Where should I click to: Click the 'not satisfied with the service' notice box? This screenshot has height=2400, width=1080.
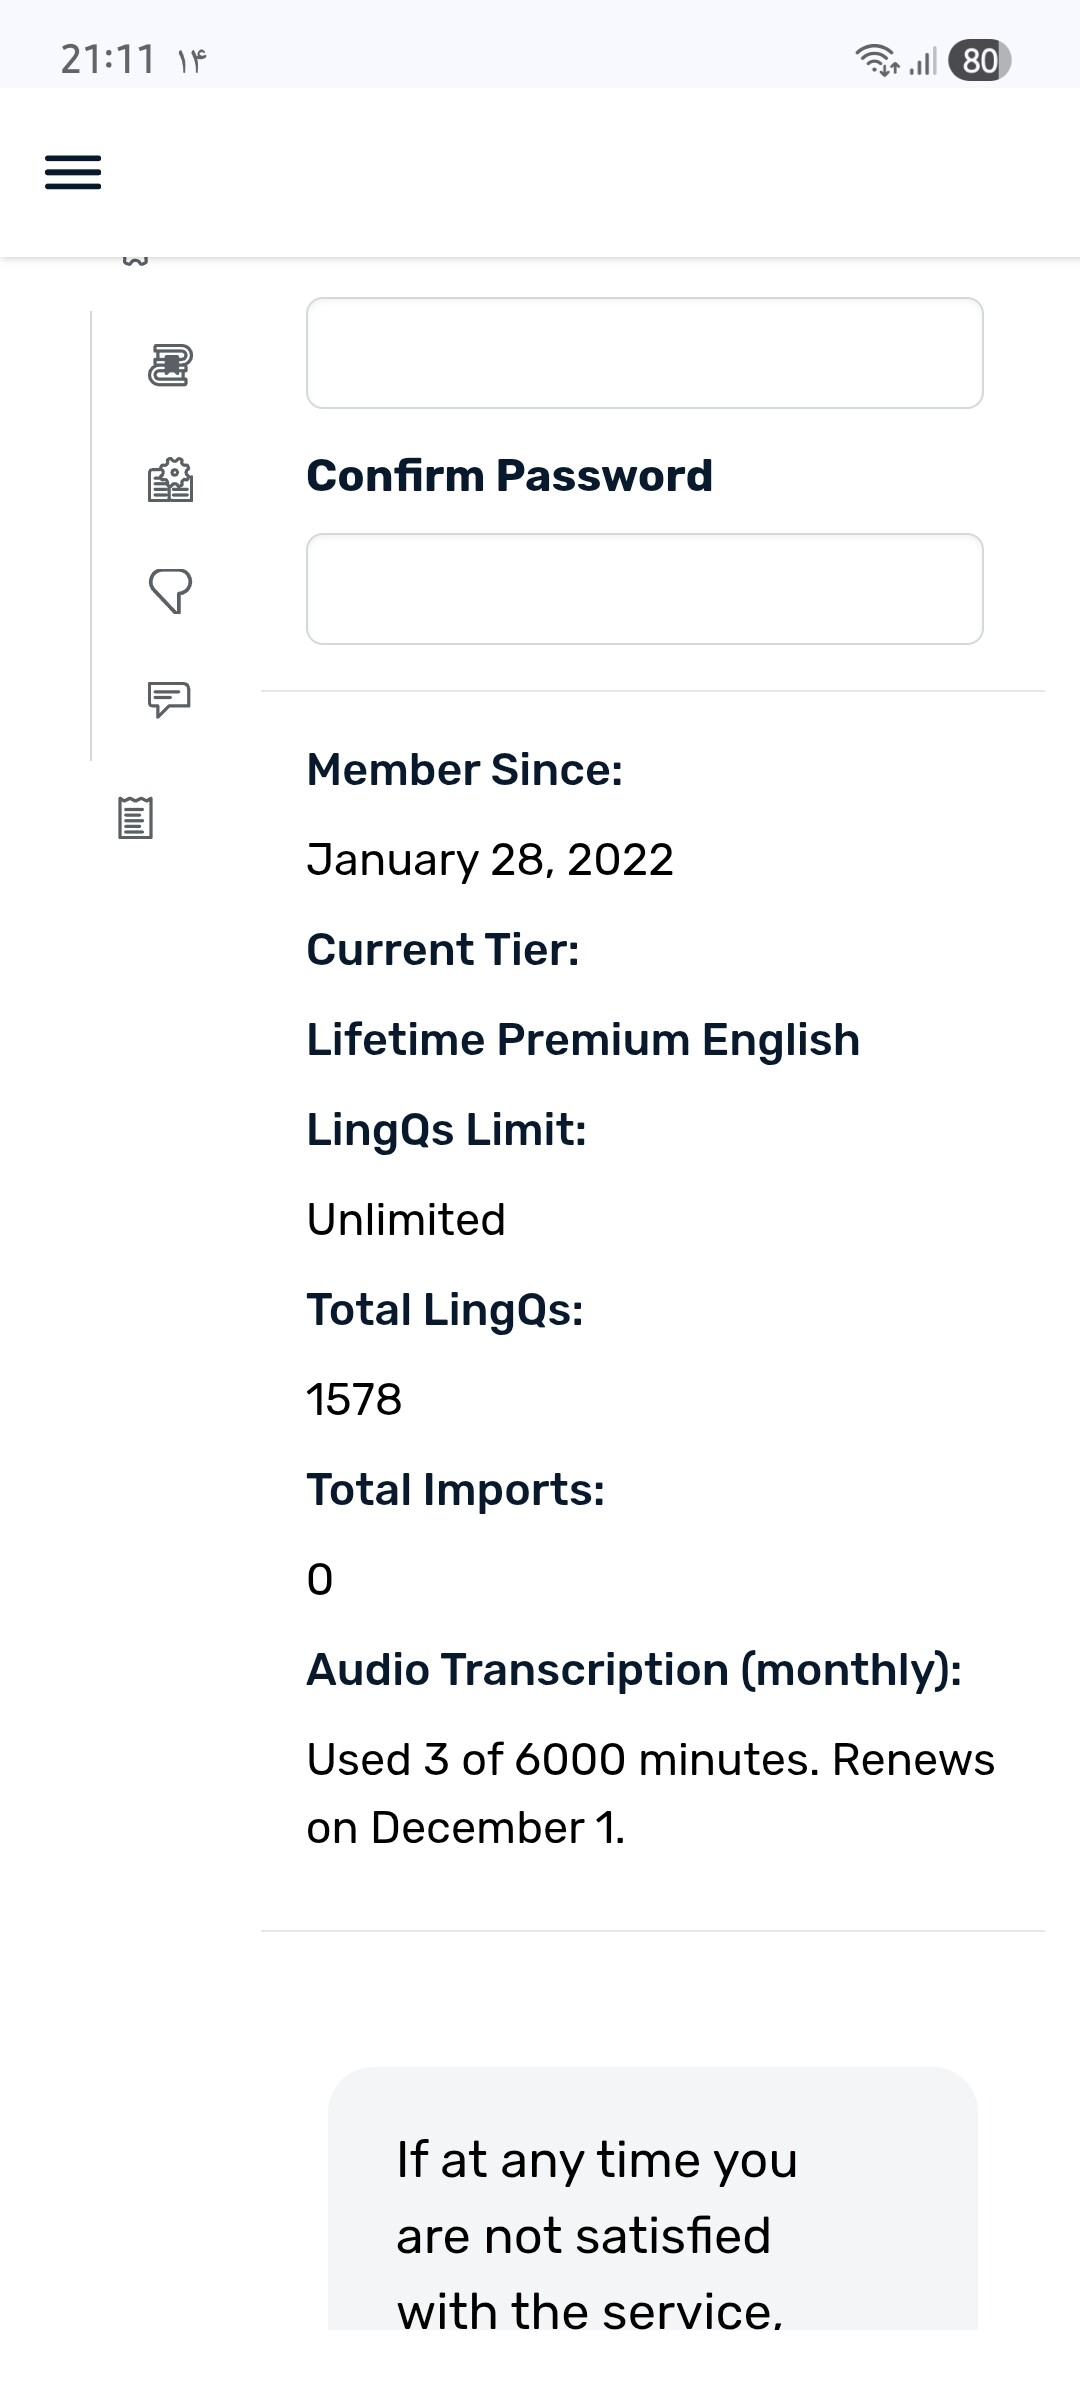click(652, 2200)
